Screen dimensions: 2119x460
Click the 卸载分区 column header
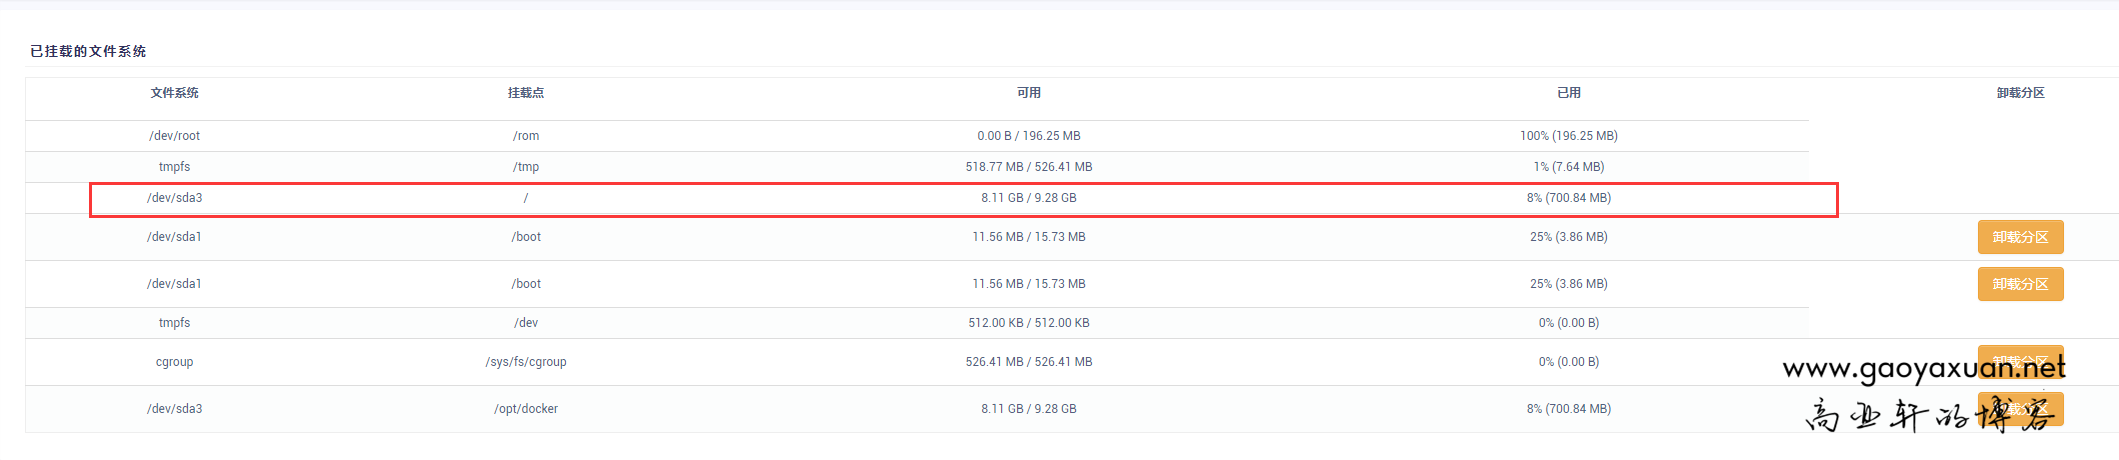coord(2020,93)
